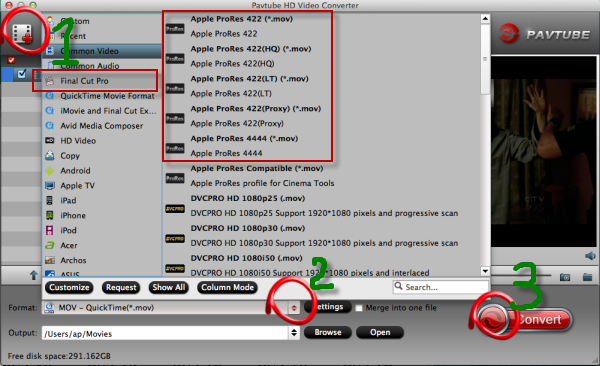Image resolution: width=600 pixels, height=366 pixels.
Task: Click the Open output folder button
Action: pos(380,332)
